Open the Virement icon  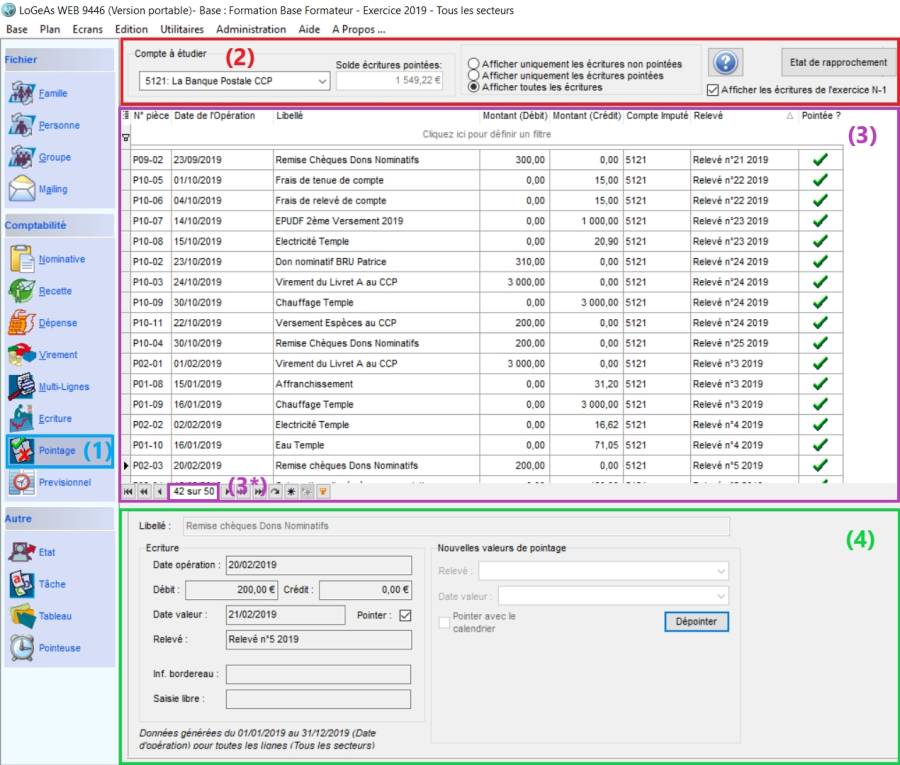(x=22, y=355)
